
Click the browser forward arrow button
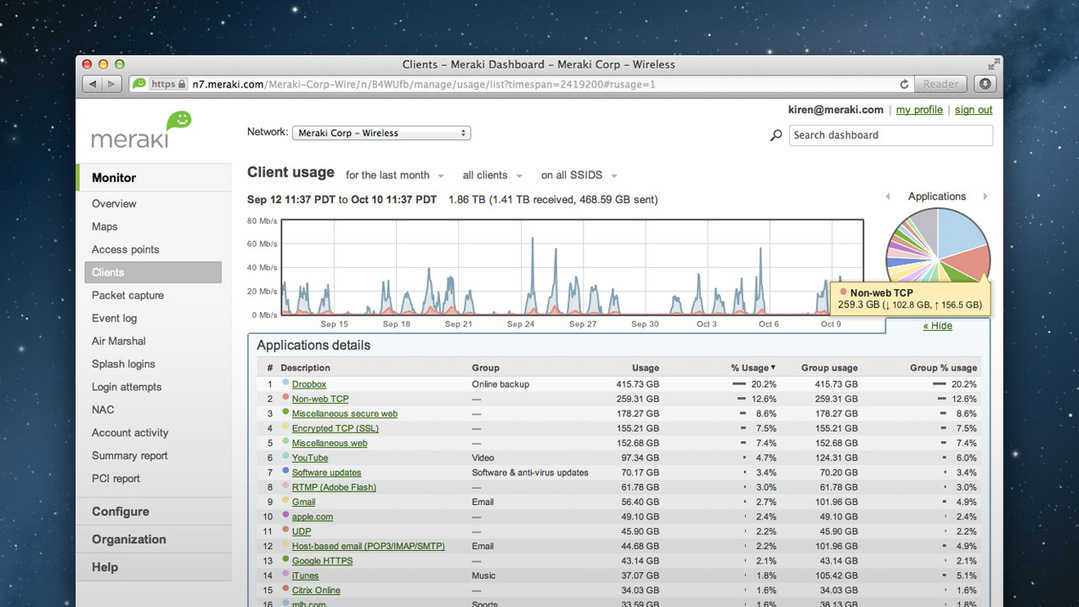tap(112, 84)
